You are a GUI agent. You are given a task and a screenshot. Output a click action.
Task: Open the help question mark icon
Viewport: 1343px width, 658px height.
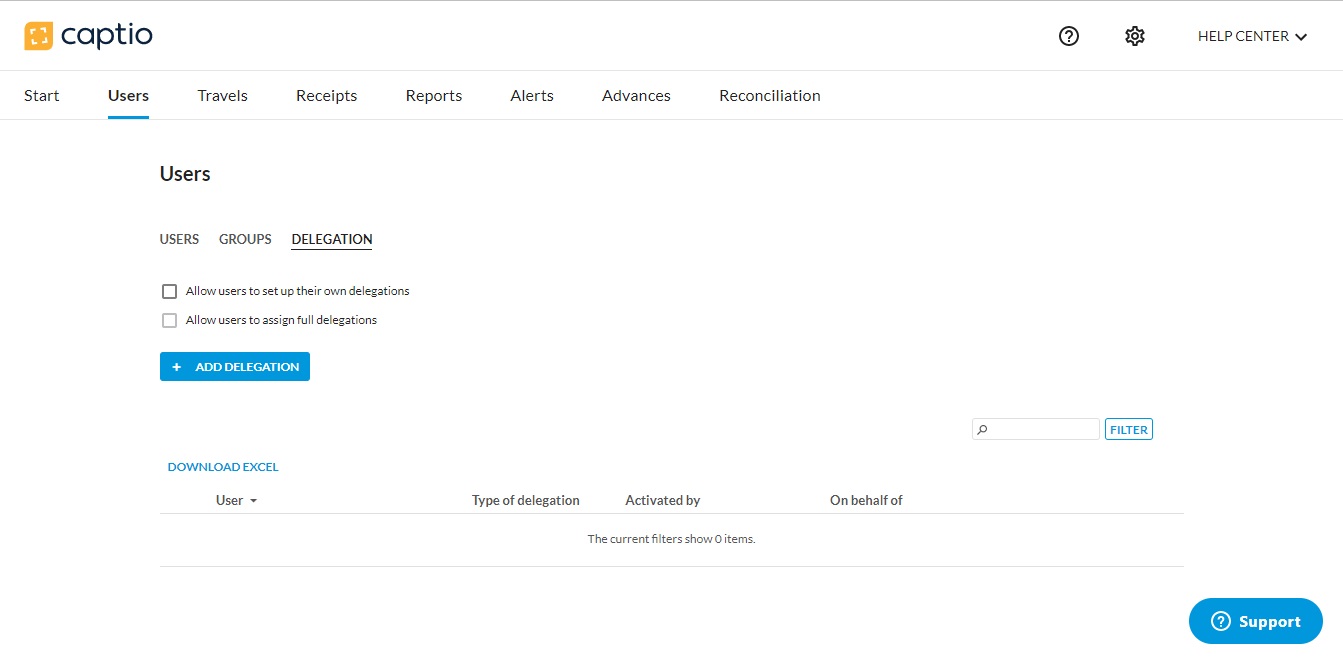(x=1069, y=36)
